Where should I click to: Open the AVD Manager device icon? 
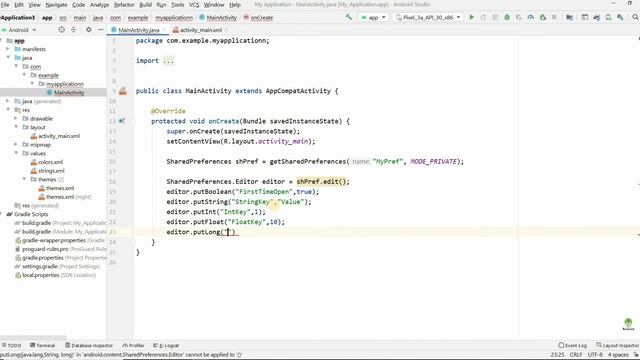[x=608, y=17]
